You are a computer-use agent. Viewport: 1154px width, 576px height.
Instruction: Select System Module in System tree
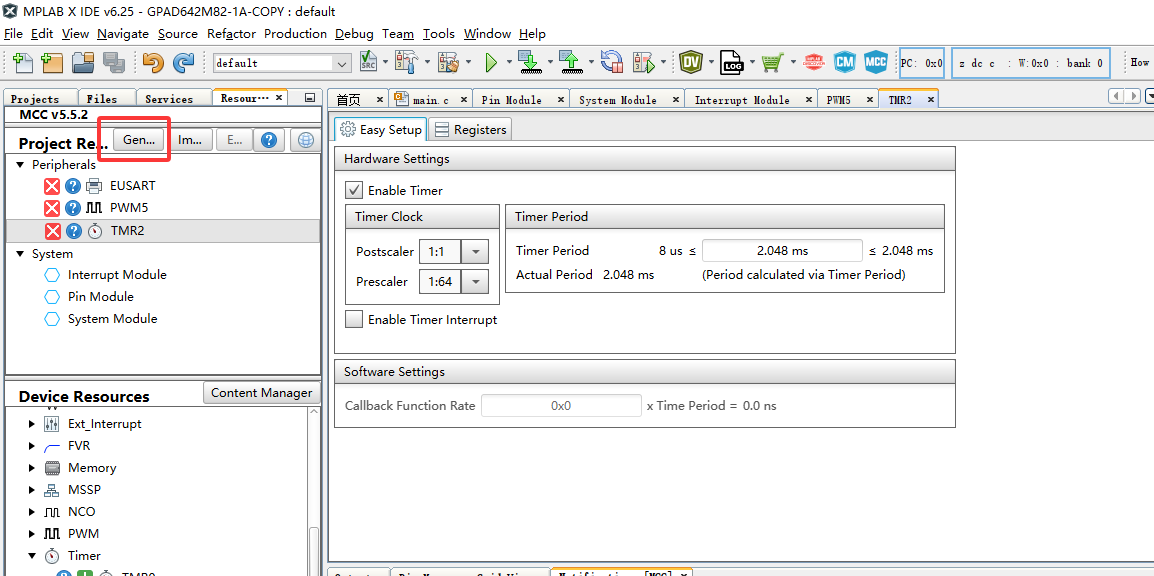click(113, 319)
